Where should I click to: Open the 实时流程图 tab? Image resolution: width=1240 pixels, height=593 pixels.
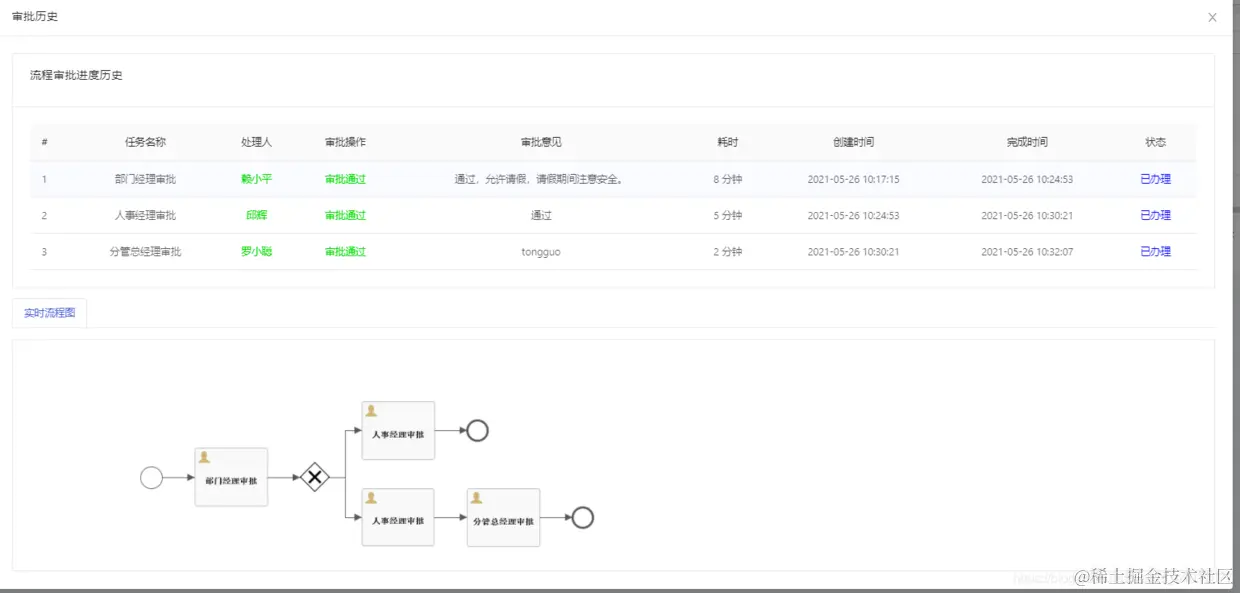coord(50,313)
